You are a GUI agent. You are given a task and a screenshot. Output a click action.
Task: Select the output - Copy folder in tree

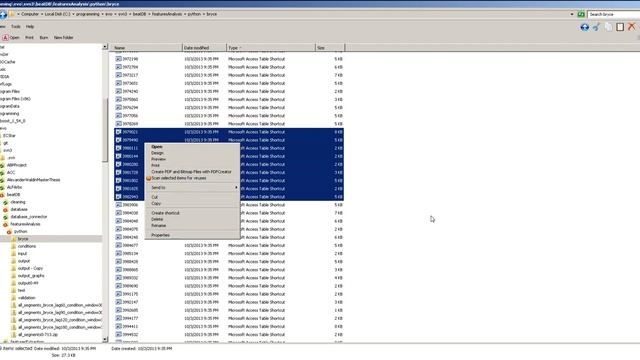(x=30, y=268)
